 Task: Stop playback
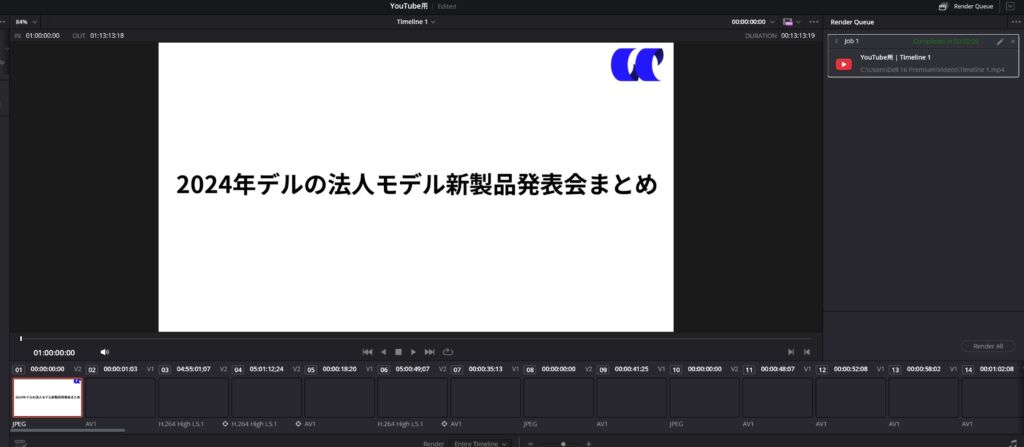click(398, 352)
